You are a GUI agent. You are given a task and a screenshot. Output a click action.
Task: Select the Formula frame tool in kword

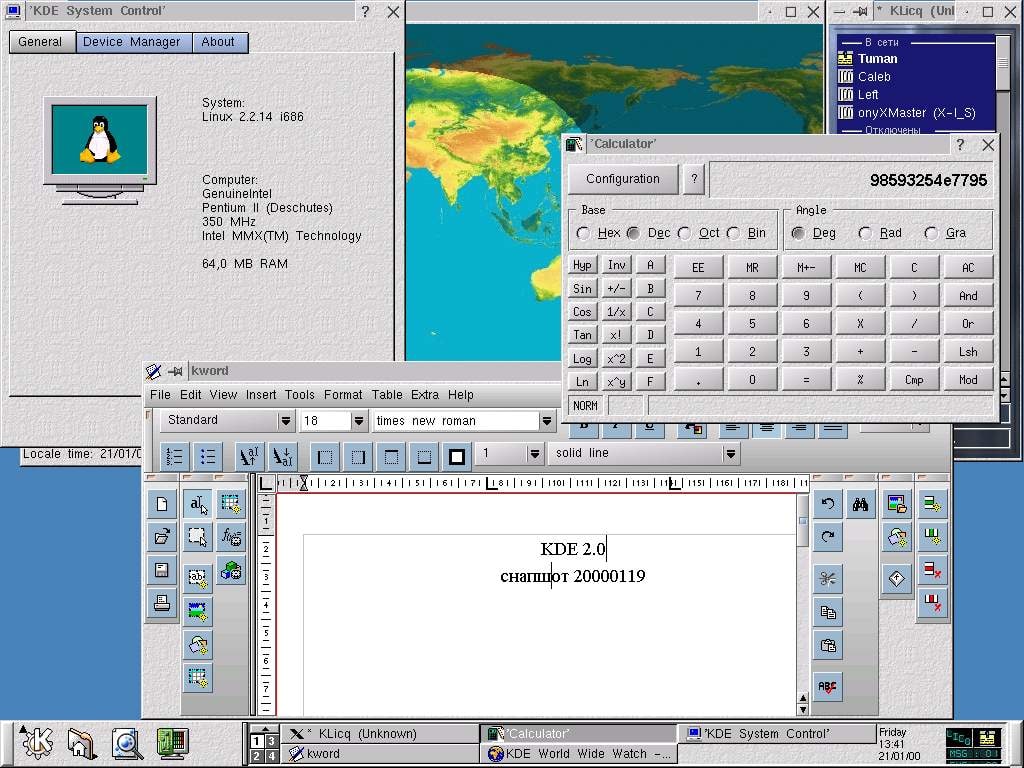pyautogui.click(x=231, y=537)
